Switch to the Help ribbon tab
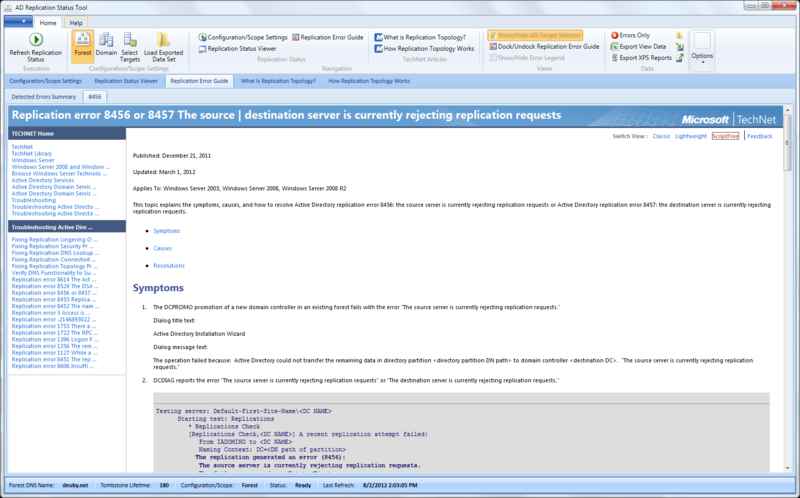 pos(76,22)
